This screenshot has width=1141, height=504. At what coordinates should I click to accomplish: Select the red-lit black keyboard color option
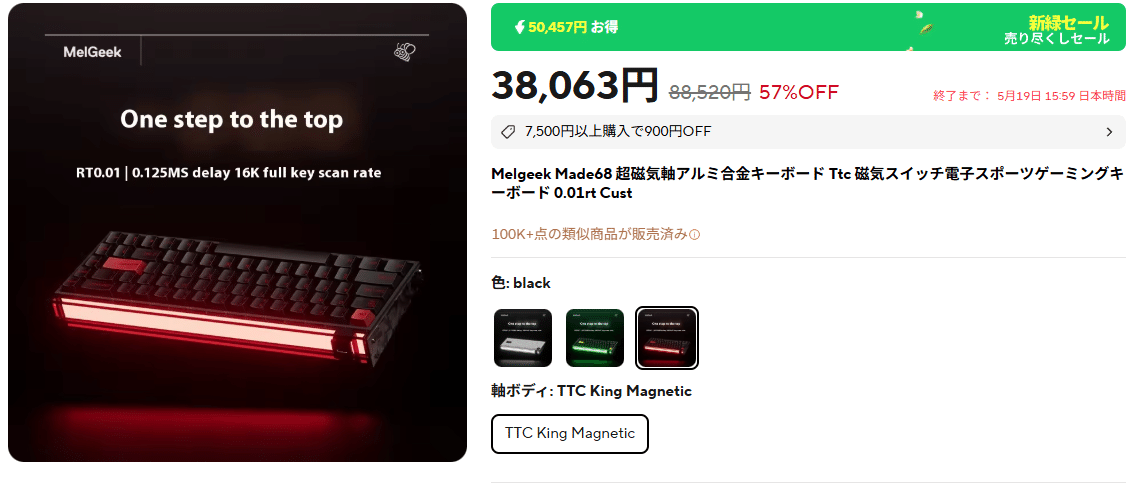tap(667, 337)
